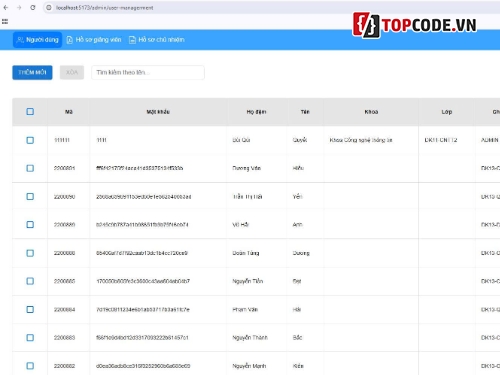Reload the page with the refresh icon
The width and height of the screenshot is (500, 375).
click(33, 7)
